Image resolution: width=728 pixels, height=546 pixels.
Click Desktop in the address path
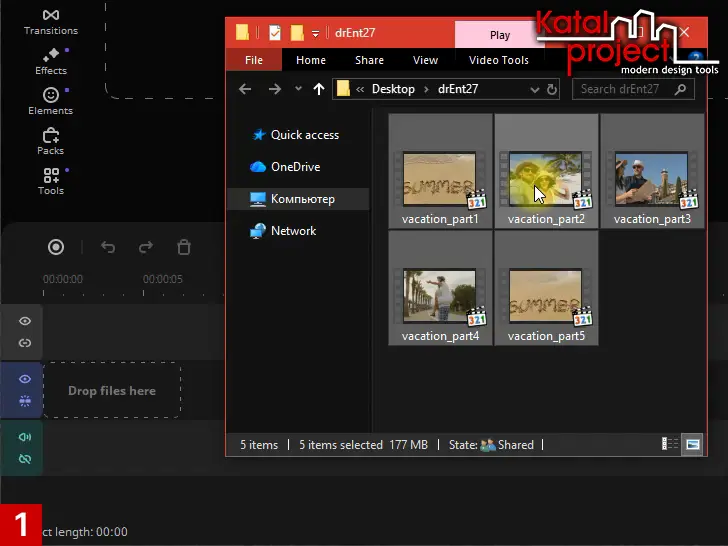[393, 89]
